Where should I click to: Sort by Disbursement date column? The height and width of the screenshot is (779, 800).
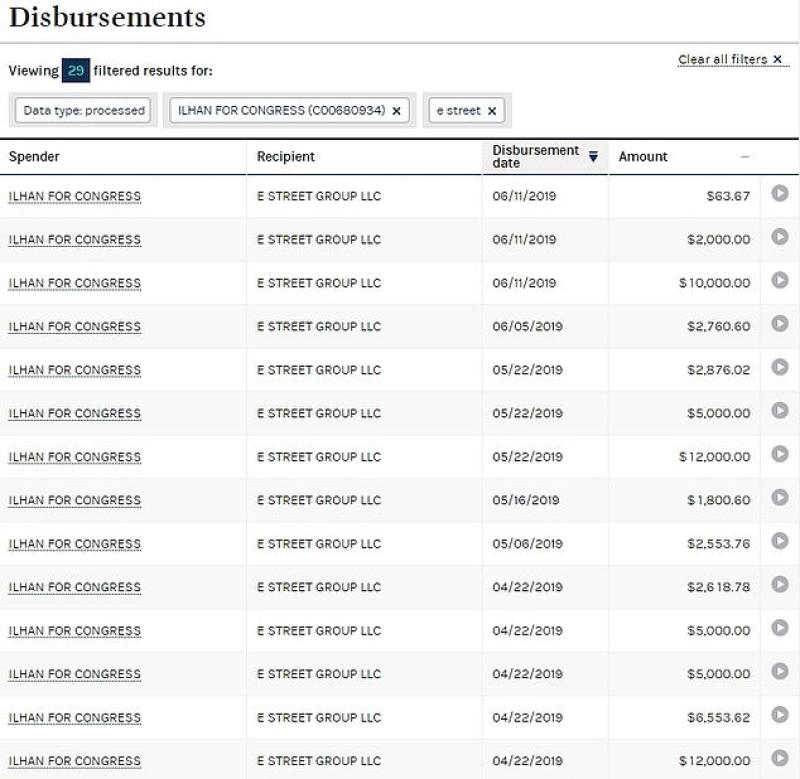pos(544,157)
